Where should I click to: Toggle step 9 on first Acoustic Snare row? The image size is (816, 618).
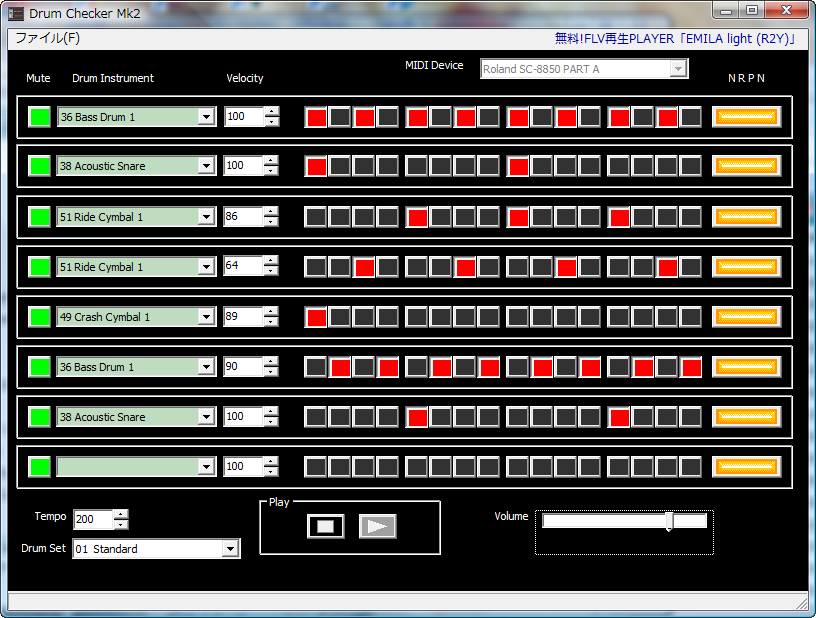[518, 167]
